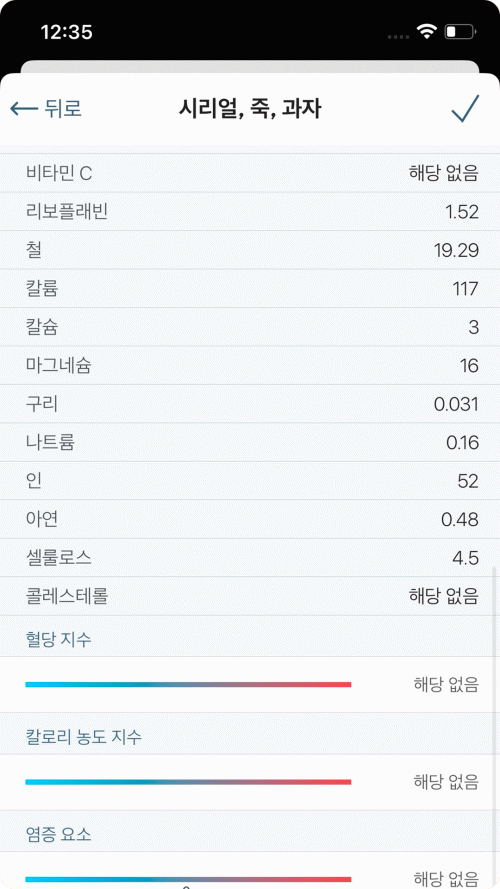The height and width of the screenshot is (889, 500).
Task: Tap the battery status icon
Action: point(460,32)
